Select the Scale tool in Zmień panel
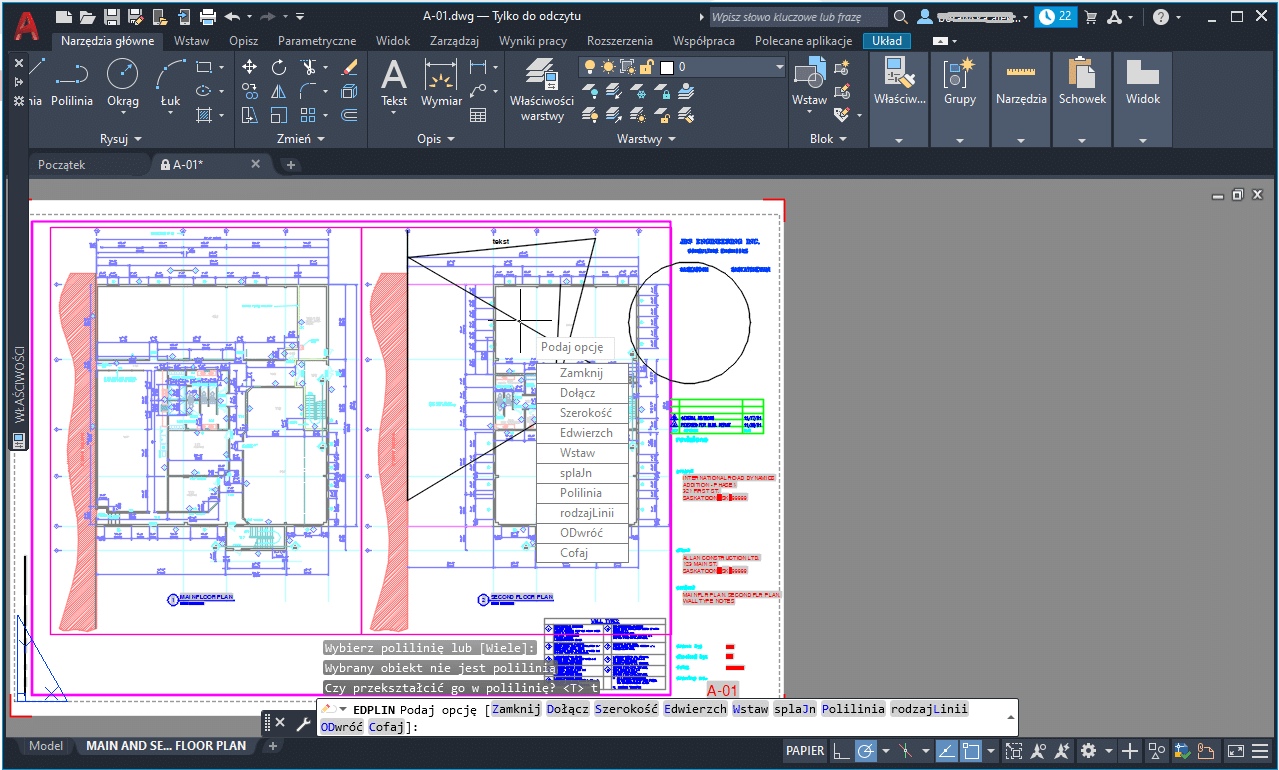Screen dimensions: 1279x770 [279, 115]
